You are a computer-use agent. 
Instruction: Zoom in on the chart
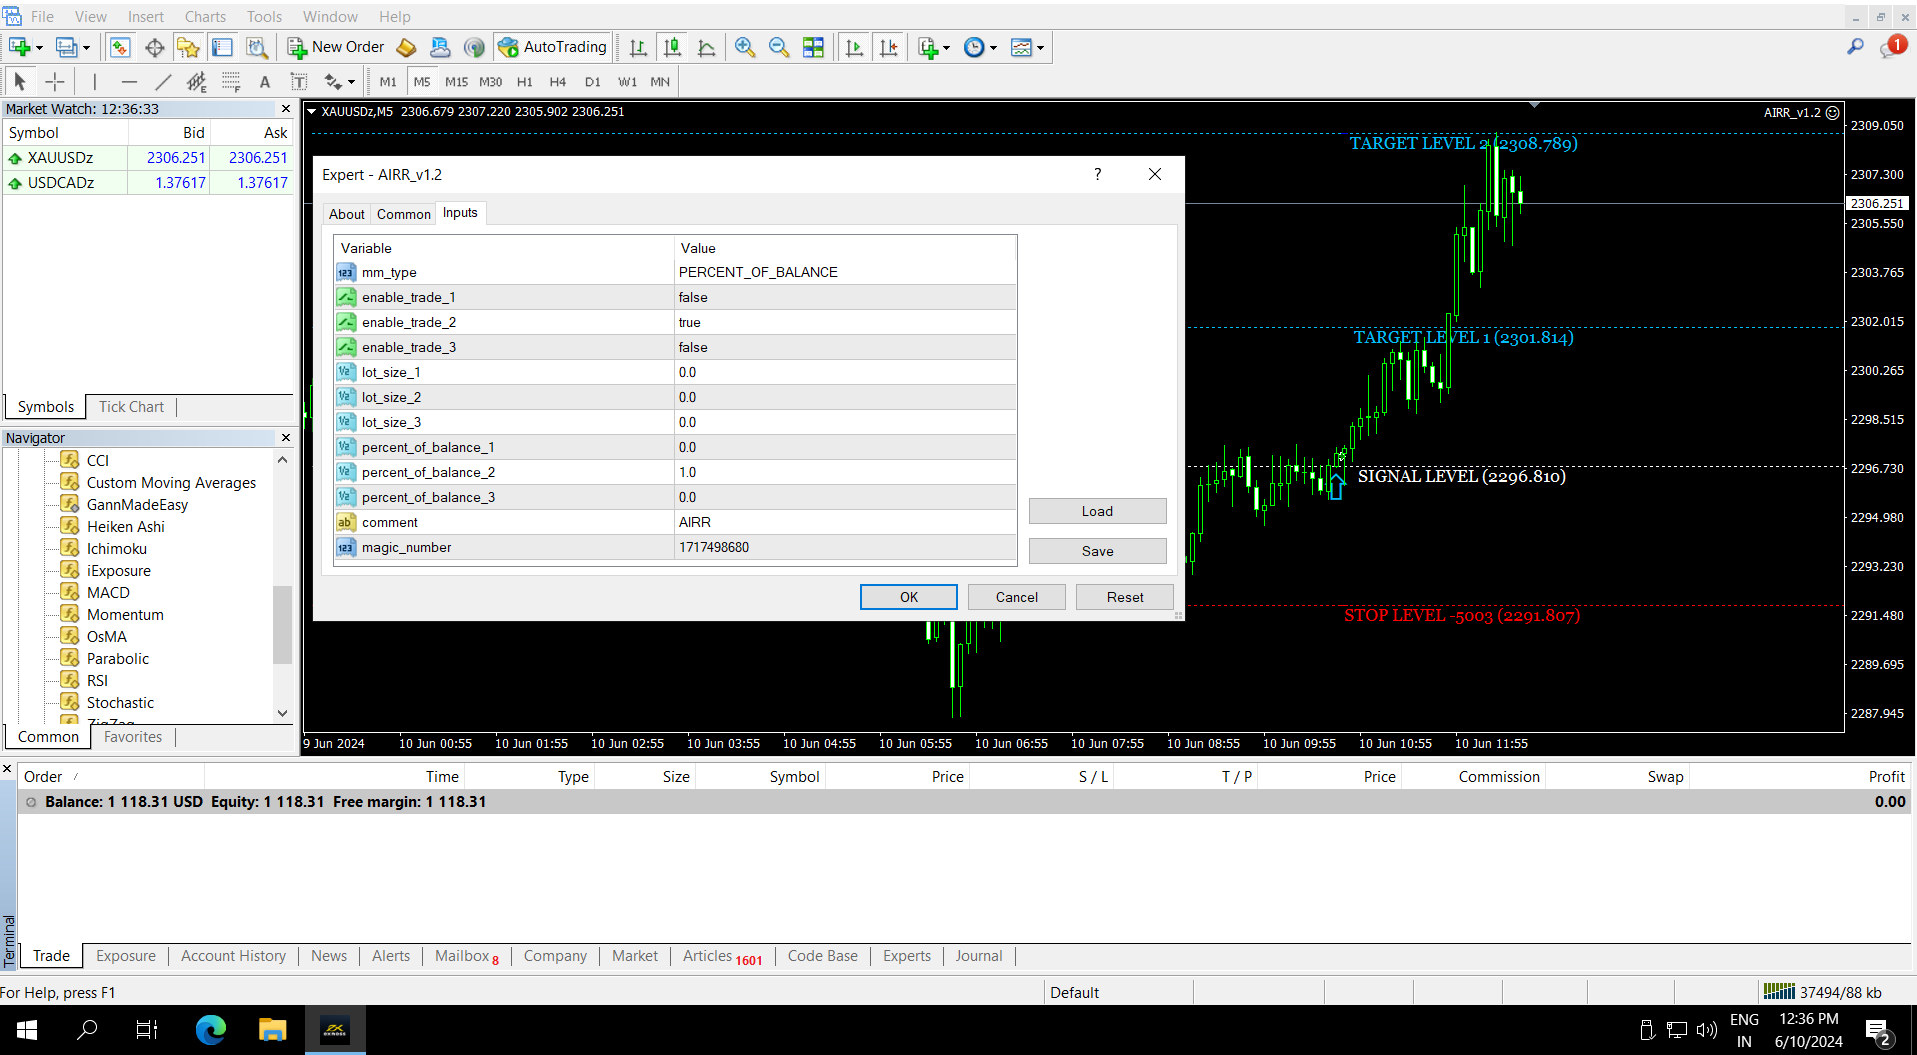click(x=745, y=47)
